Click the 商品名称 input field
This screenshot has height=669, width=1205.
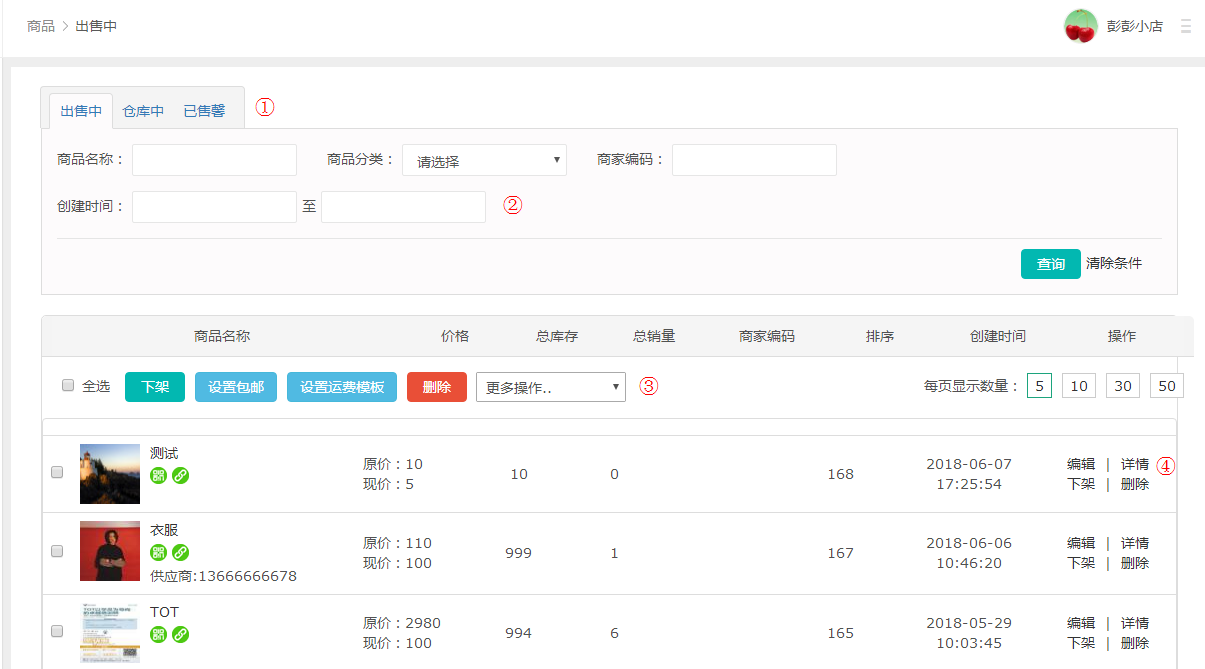click(214, 160)
